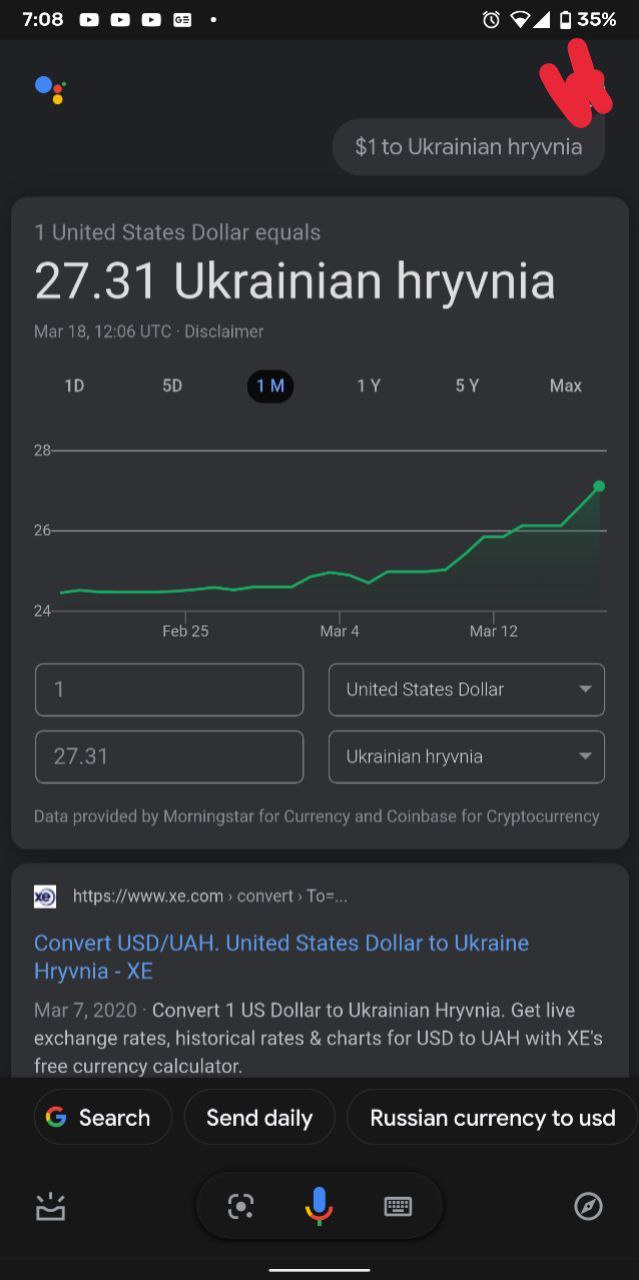Open Ukrainian hryvnia currency dropdown

pyautogui.click(x=466, y=757)
